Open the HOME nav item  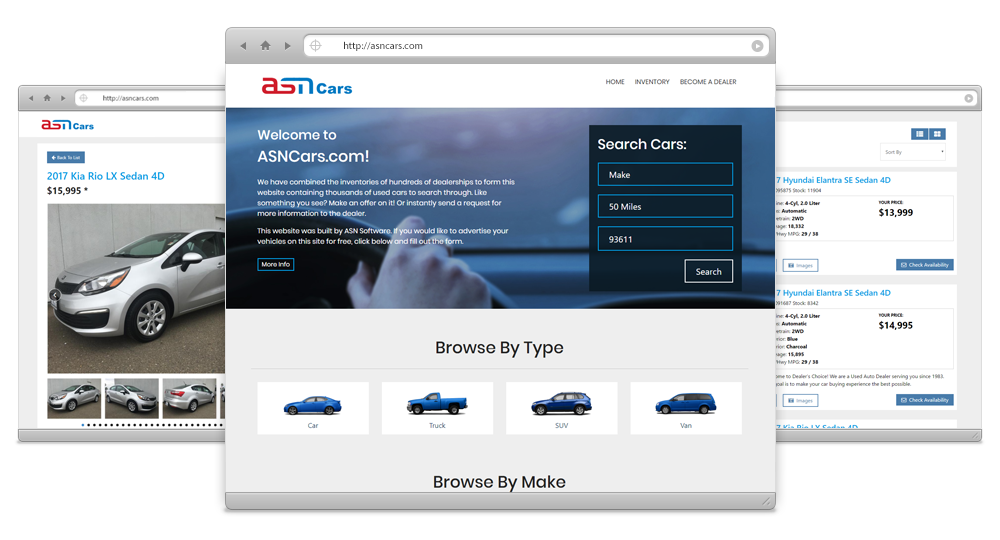pos(615,82)
